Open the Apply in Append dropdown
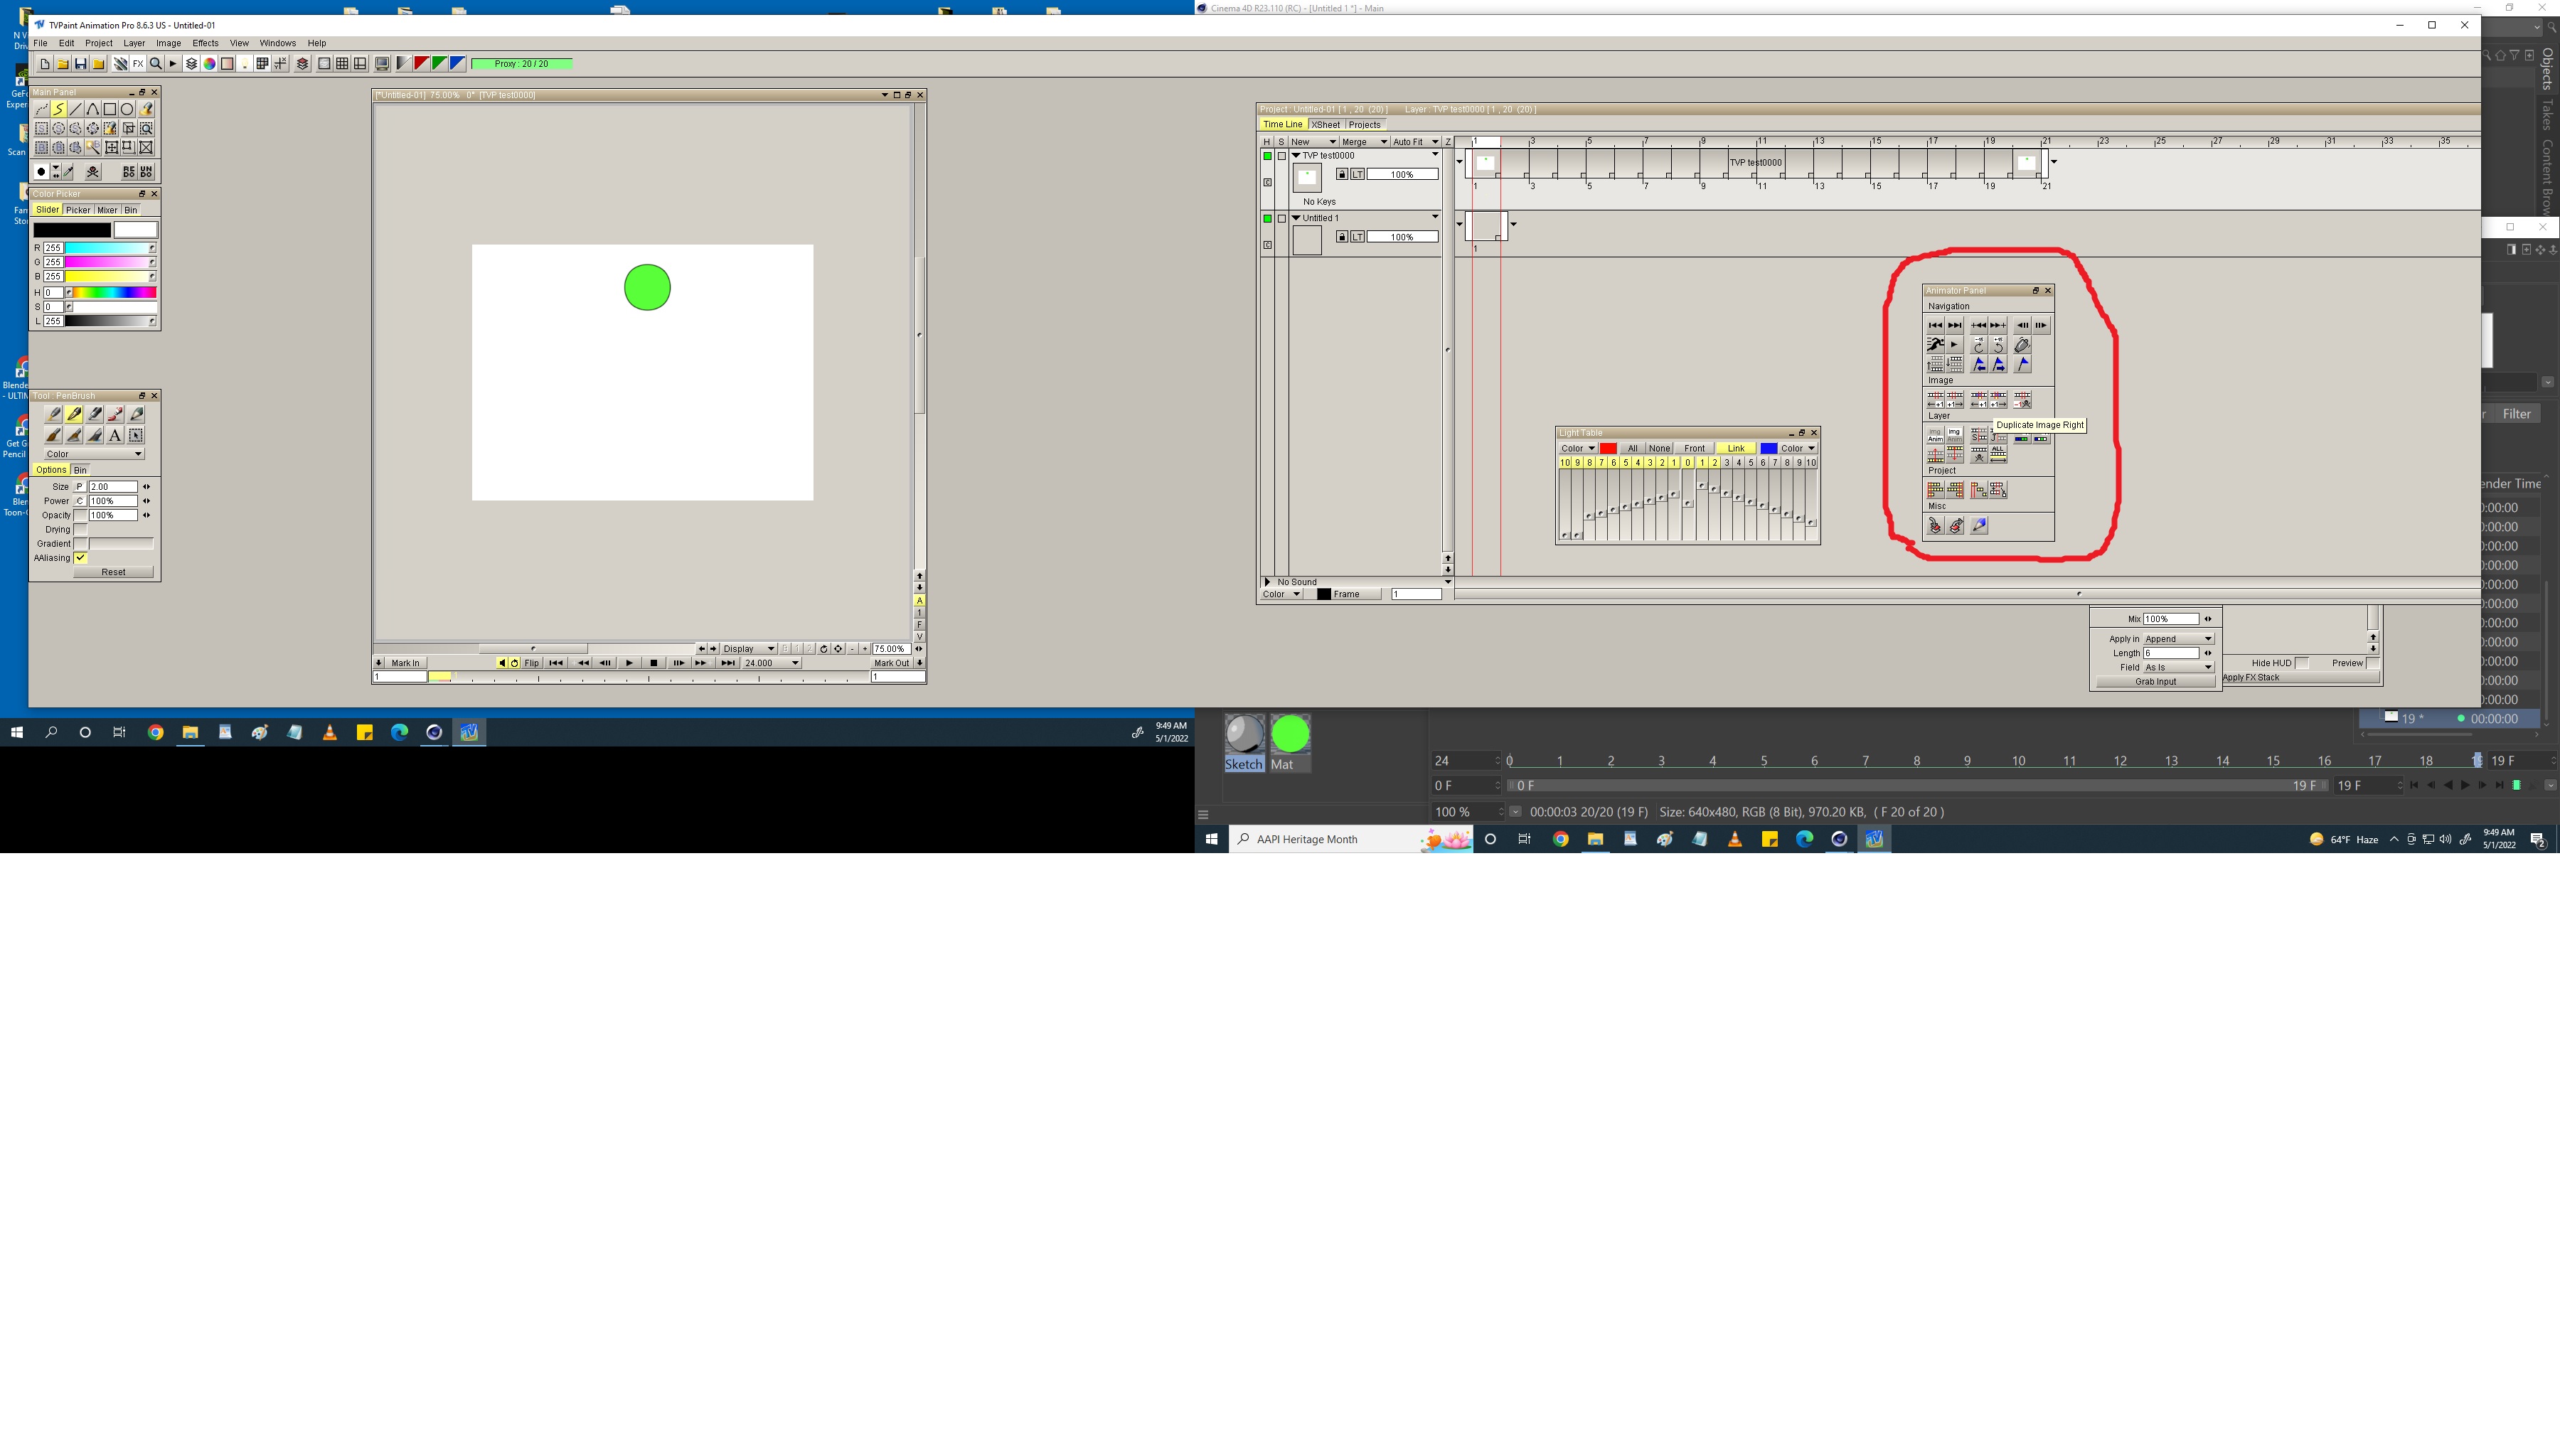 pos(2179,639)
